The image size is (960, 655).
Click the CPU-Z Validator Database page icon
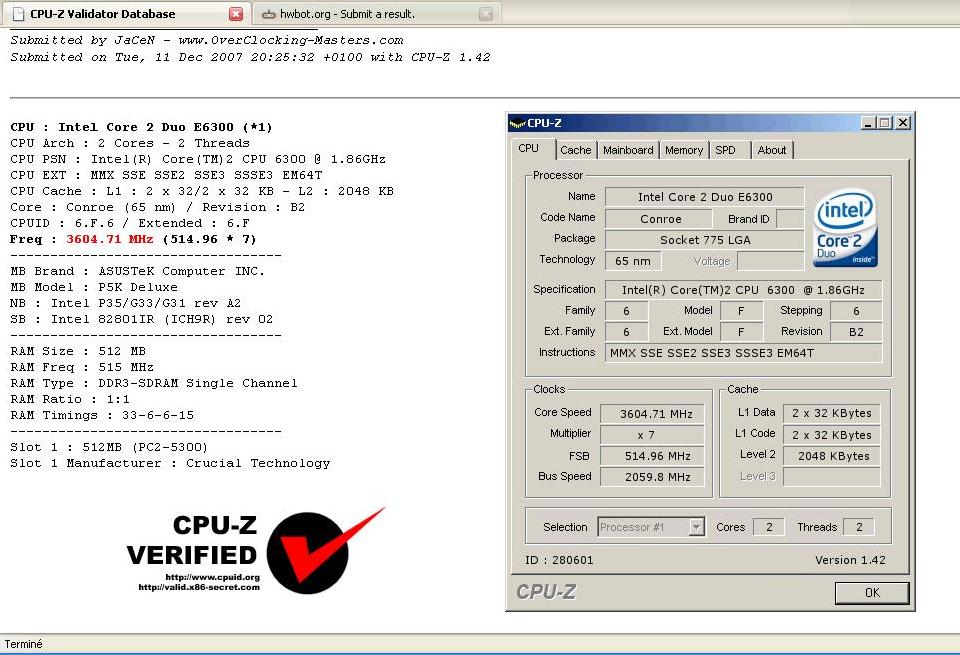pyautogui.click(x=18, y=13)
